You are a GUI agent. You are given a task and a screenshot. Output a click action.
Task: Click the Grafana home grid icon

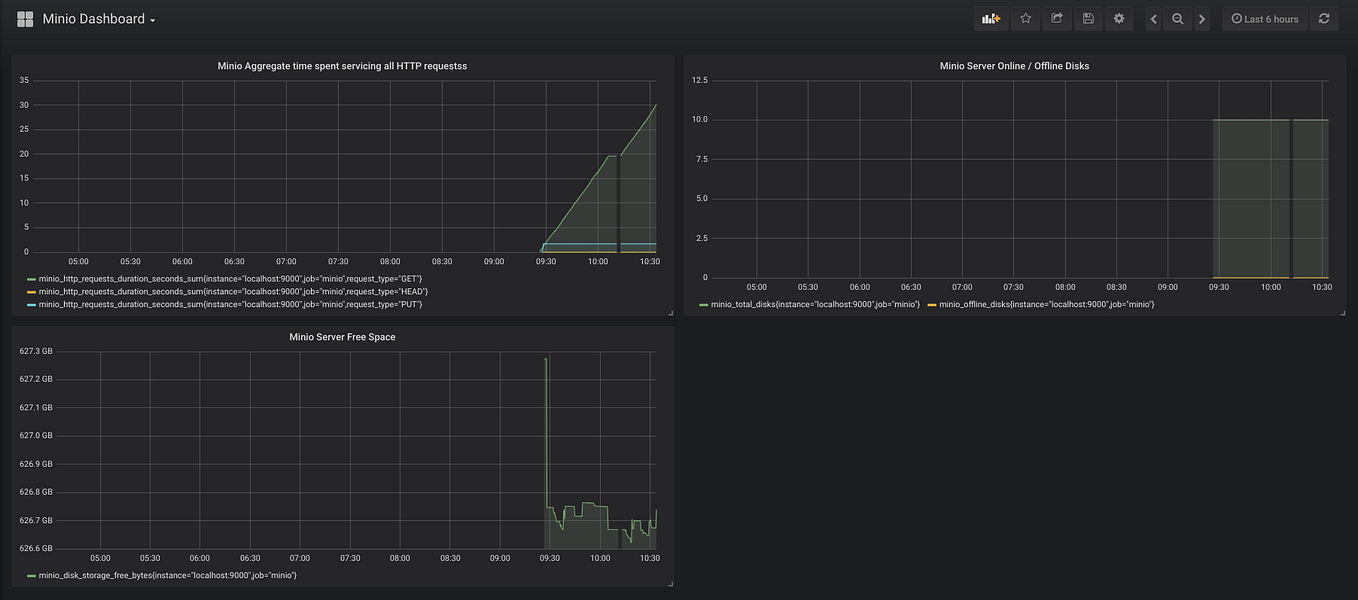click(x=25, y=19)
